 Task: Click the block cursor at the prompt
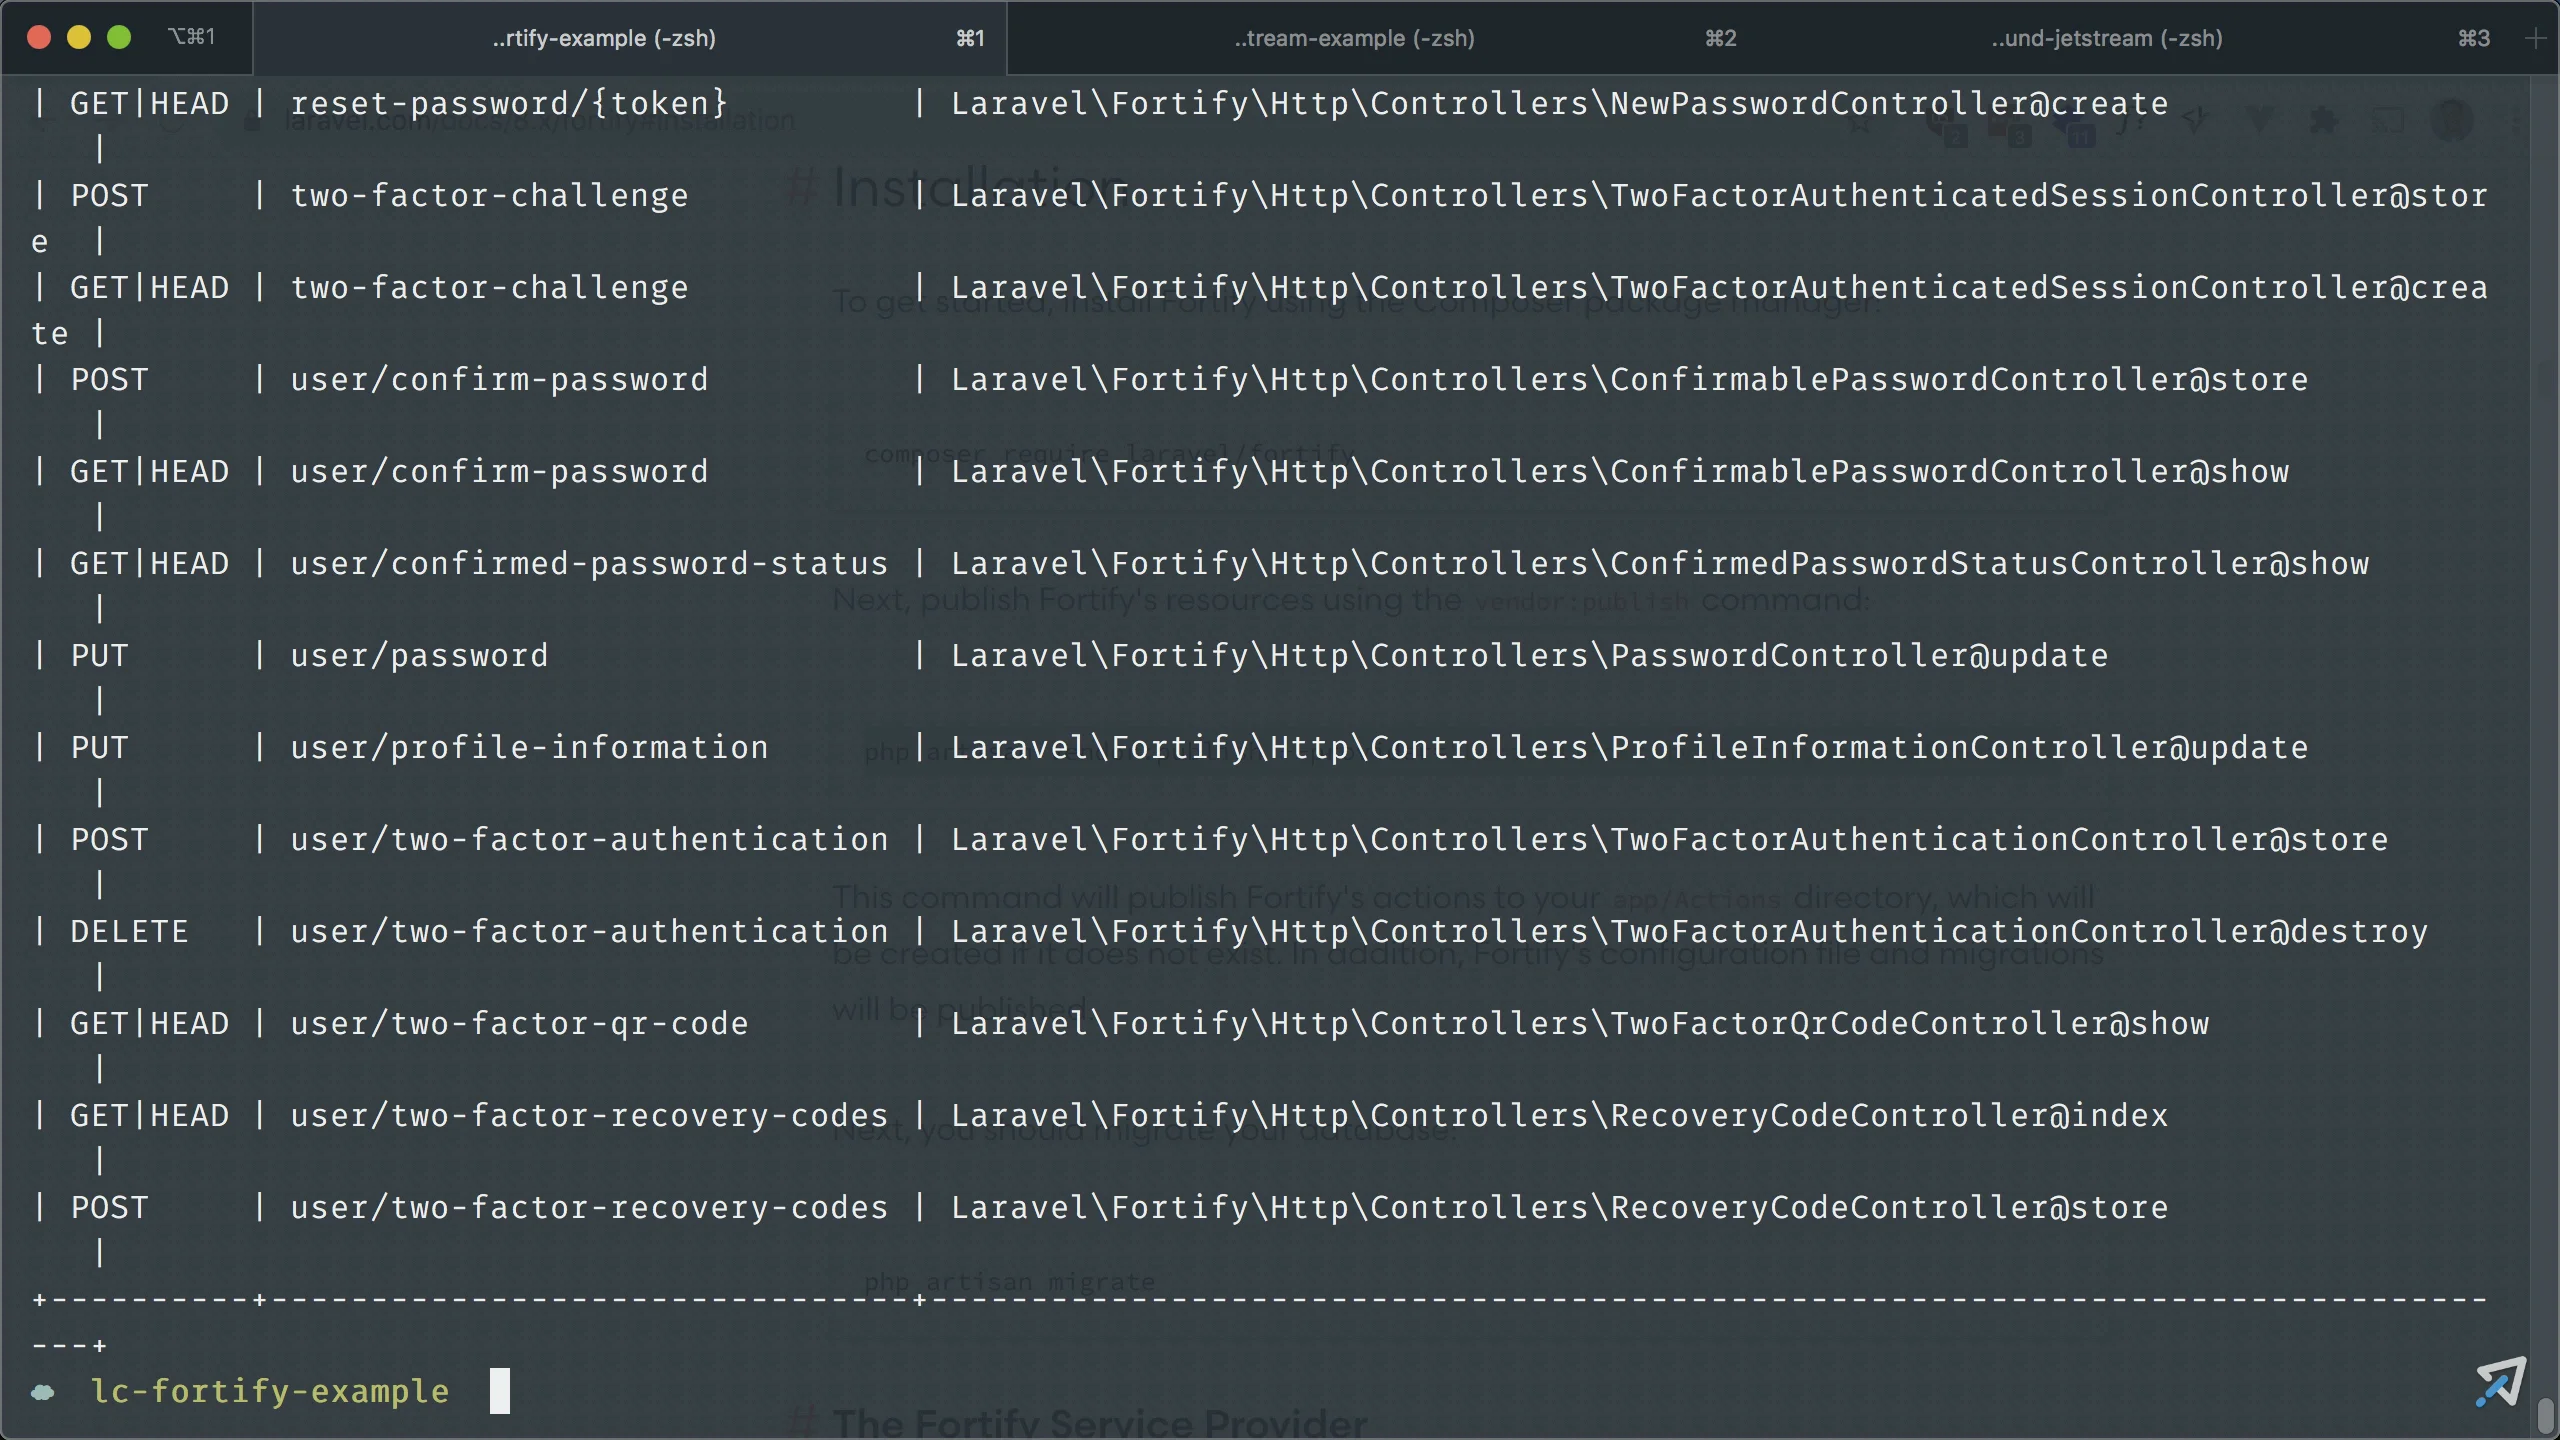[499, 1391]
